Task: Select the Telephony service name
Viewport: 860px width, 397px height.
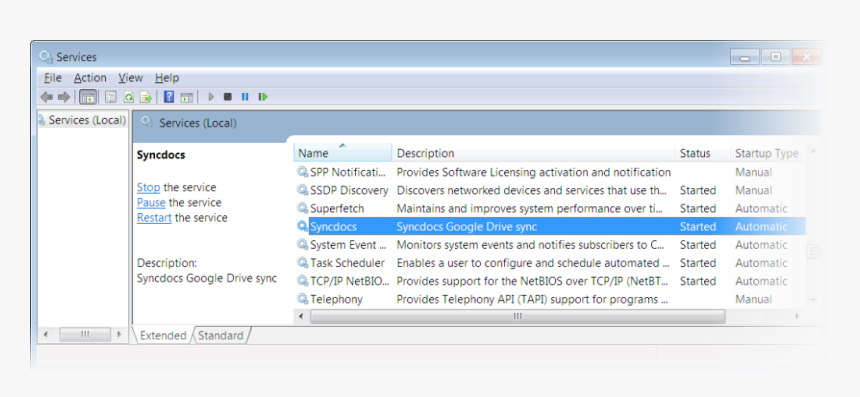Action: (336, 299)
